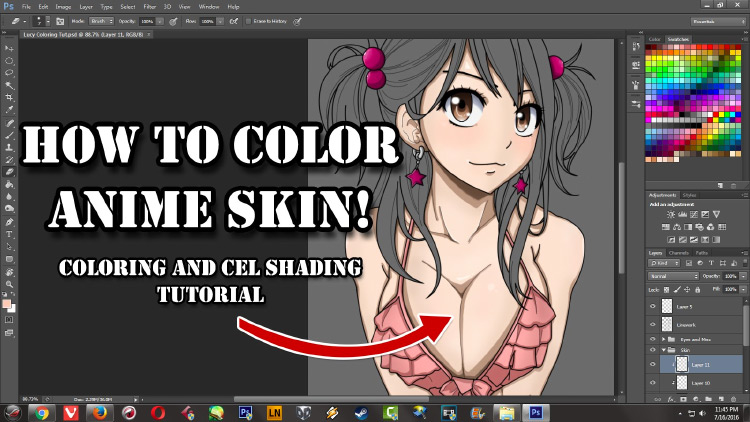The image size is (750, 422).
Task: Switch to the Color panel tab
Action: (654, 39)
